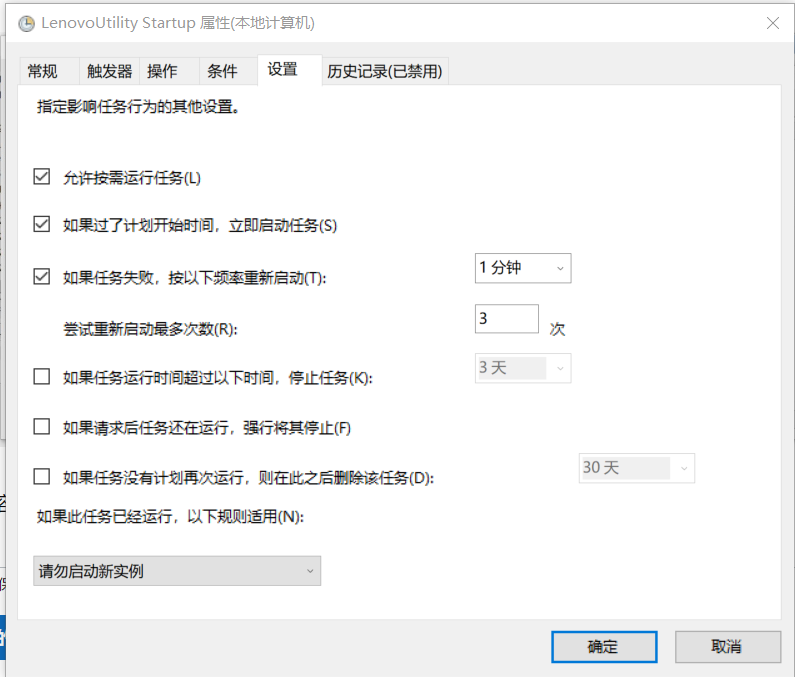
Task: Click the 3 天 stop-task duration dropdown
Action: 523,368
